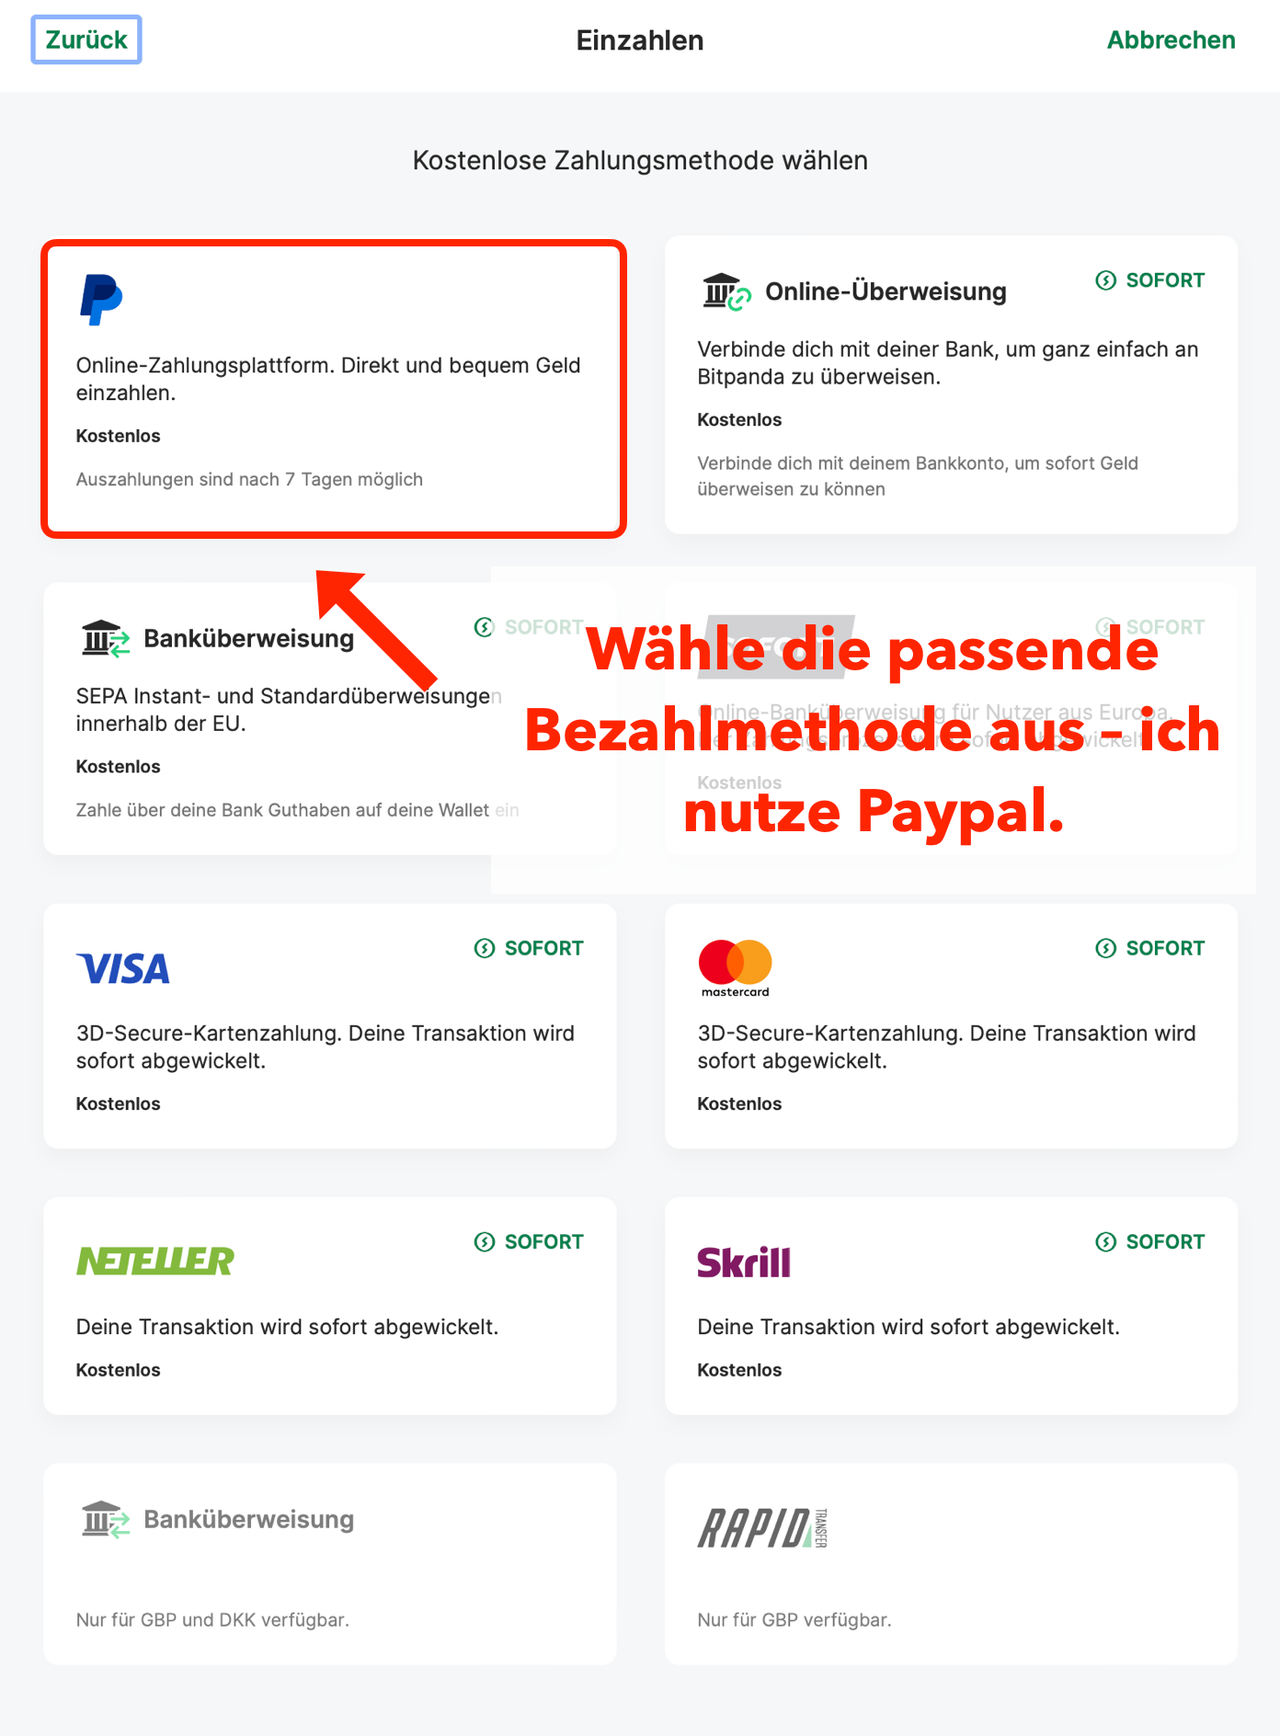Cancel deposit via Abbrechen
This screenshot has height=1736, width=1280.
point(1171,40)
